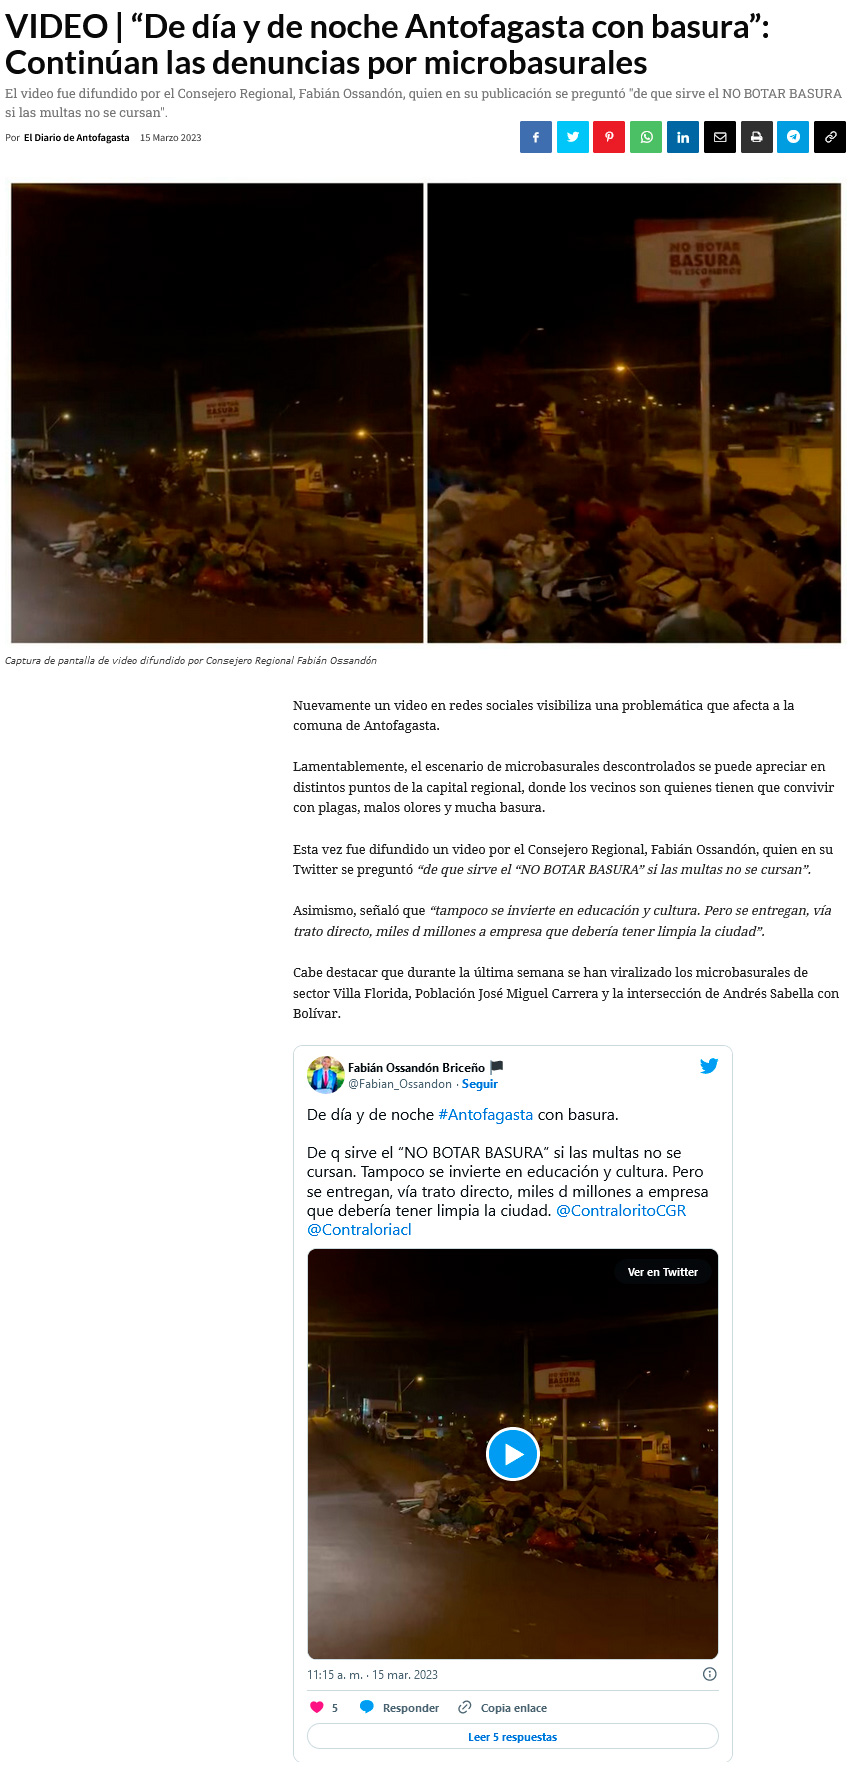The image size is (855, 1788).
Task: Print the article
Action: click(x=757, y=137)
